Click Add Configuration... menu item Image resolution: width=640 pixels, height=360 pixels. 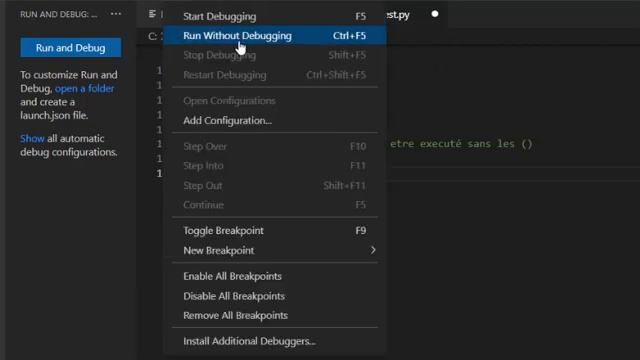[x=275, y=120]
